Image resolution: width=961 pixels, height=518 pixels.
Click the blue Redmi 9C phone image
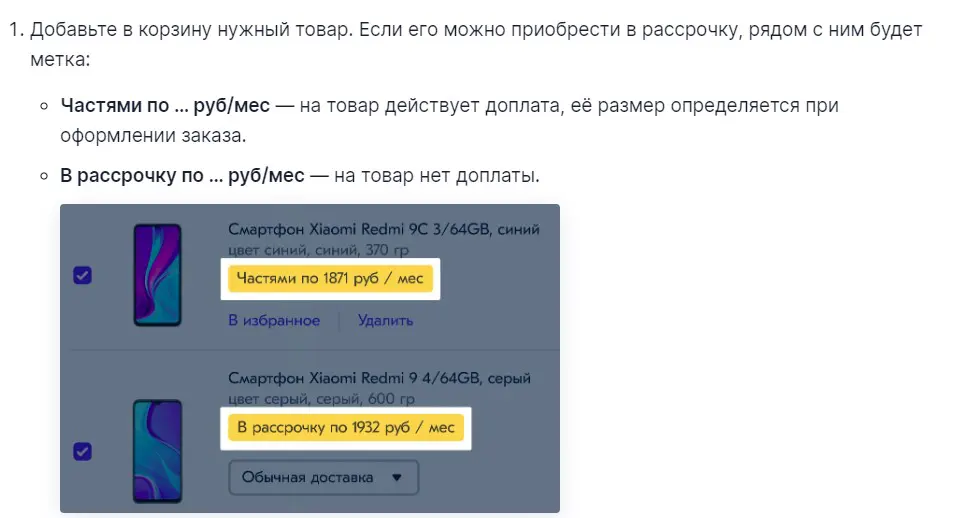[x=157, y=274]
